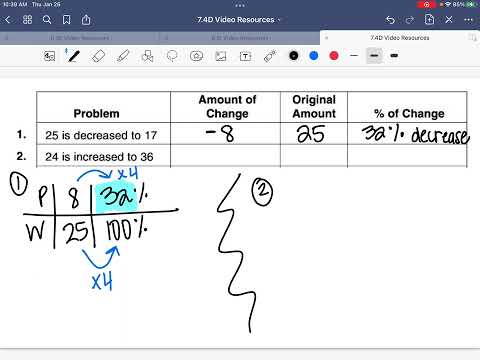The height and width of the screenshot is (360, 480).
Task: Choose the black pen color
Action: pyautogui.click(x=294, y=56)
